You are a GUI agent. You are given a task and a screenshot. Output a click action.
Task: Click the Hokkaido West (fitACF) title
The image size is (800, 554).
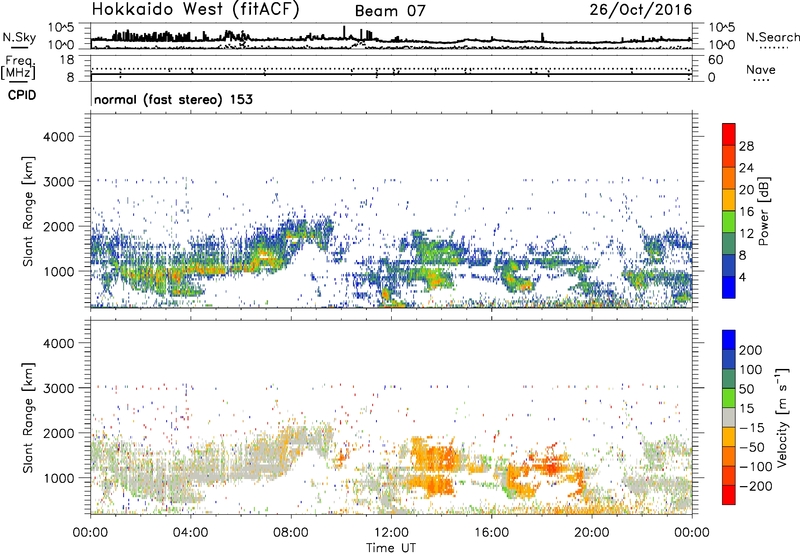(195, 9)
